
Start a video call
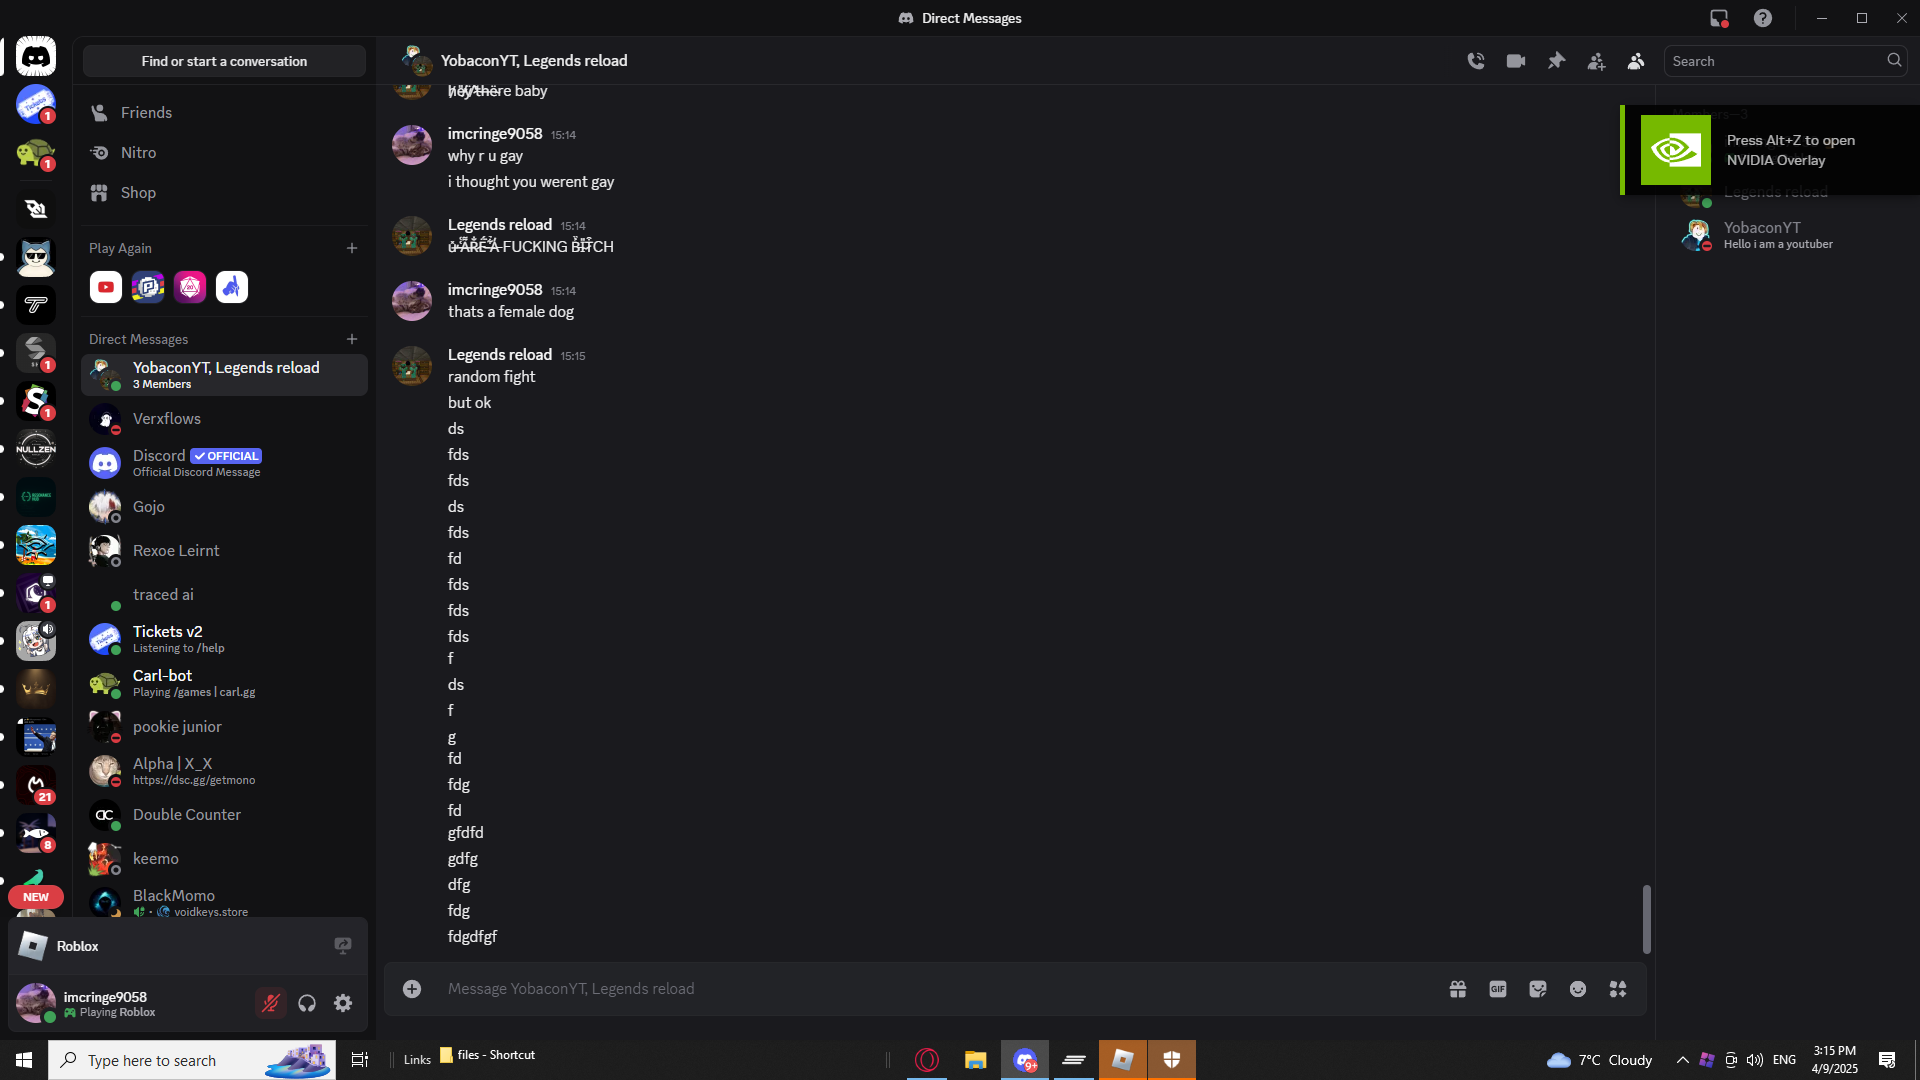click(x=1516, y=61)
